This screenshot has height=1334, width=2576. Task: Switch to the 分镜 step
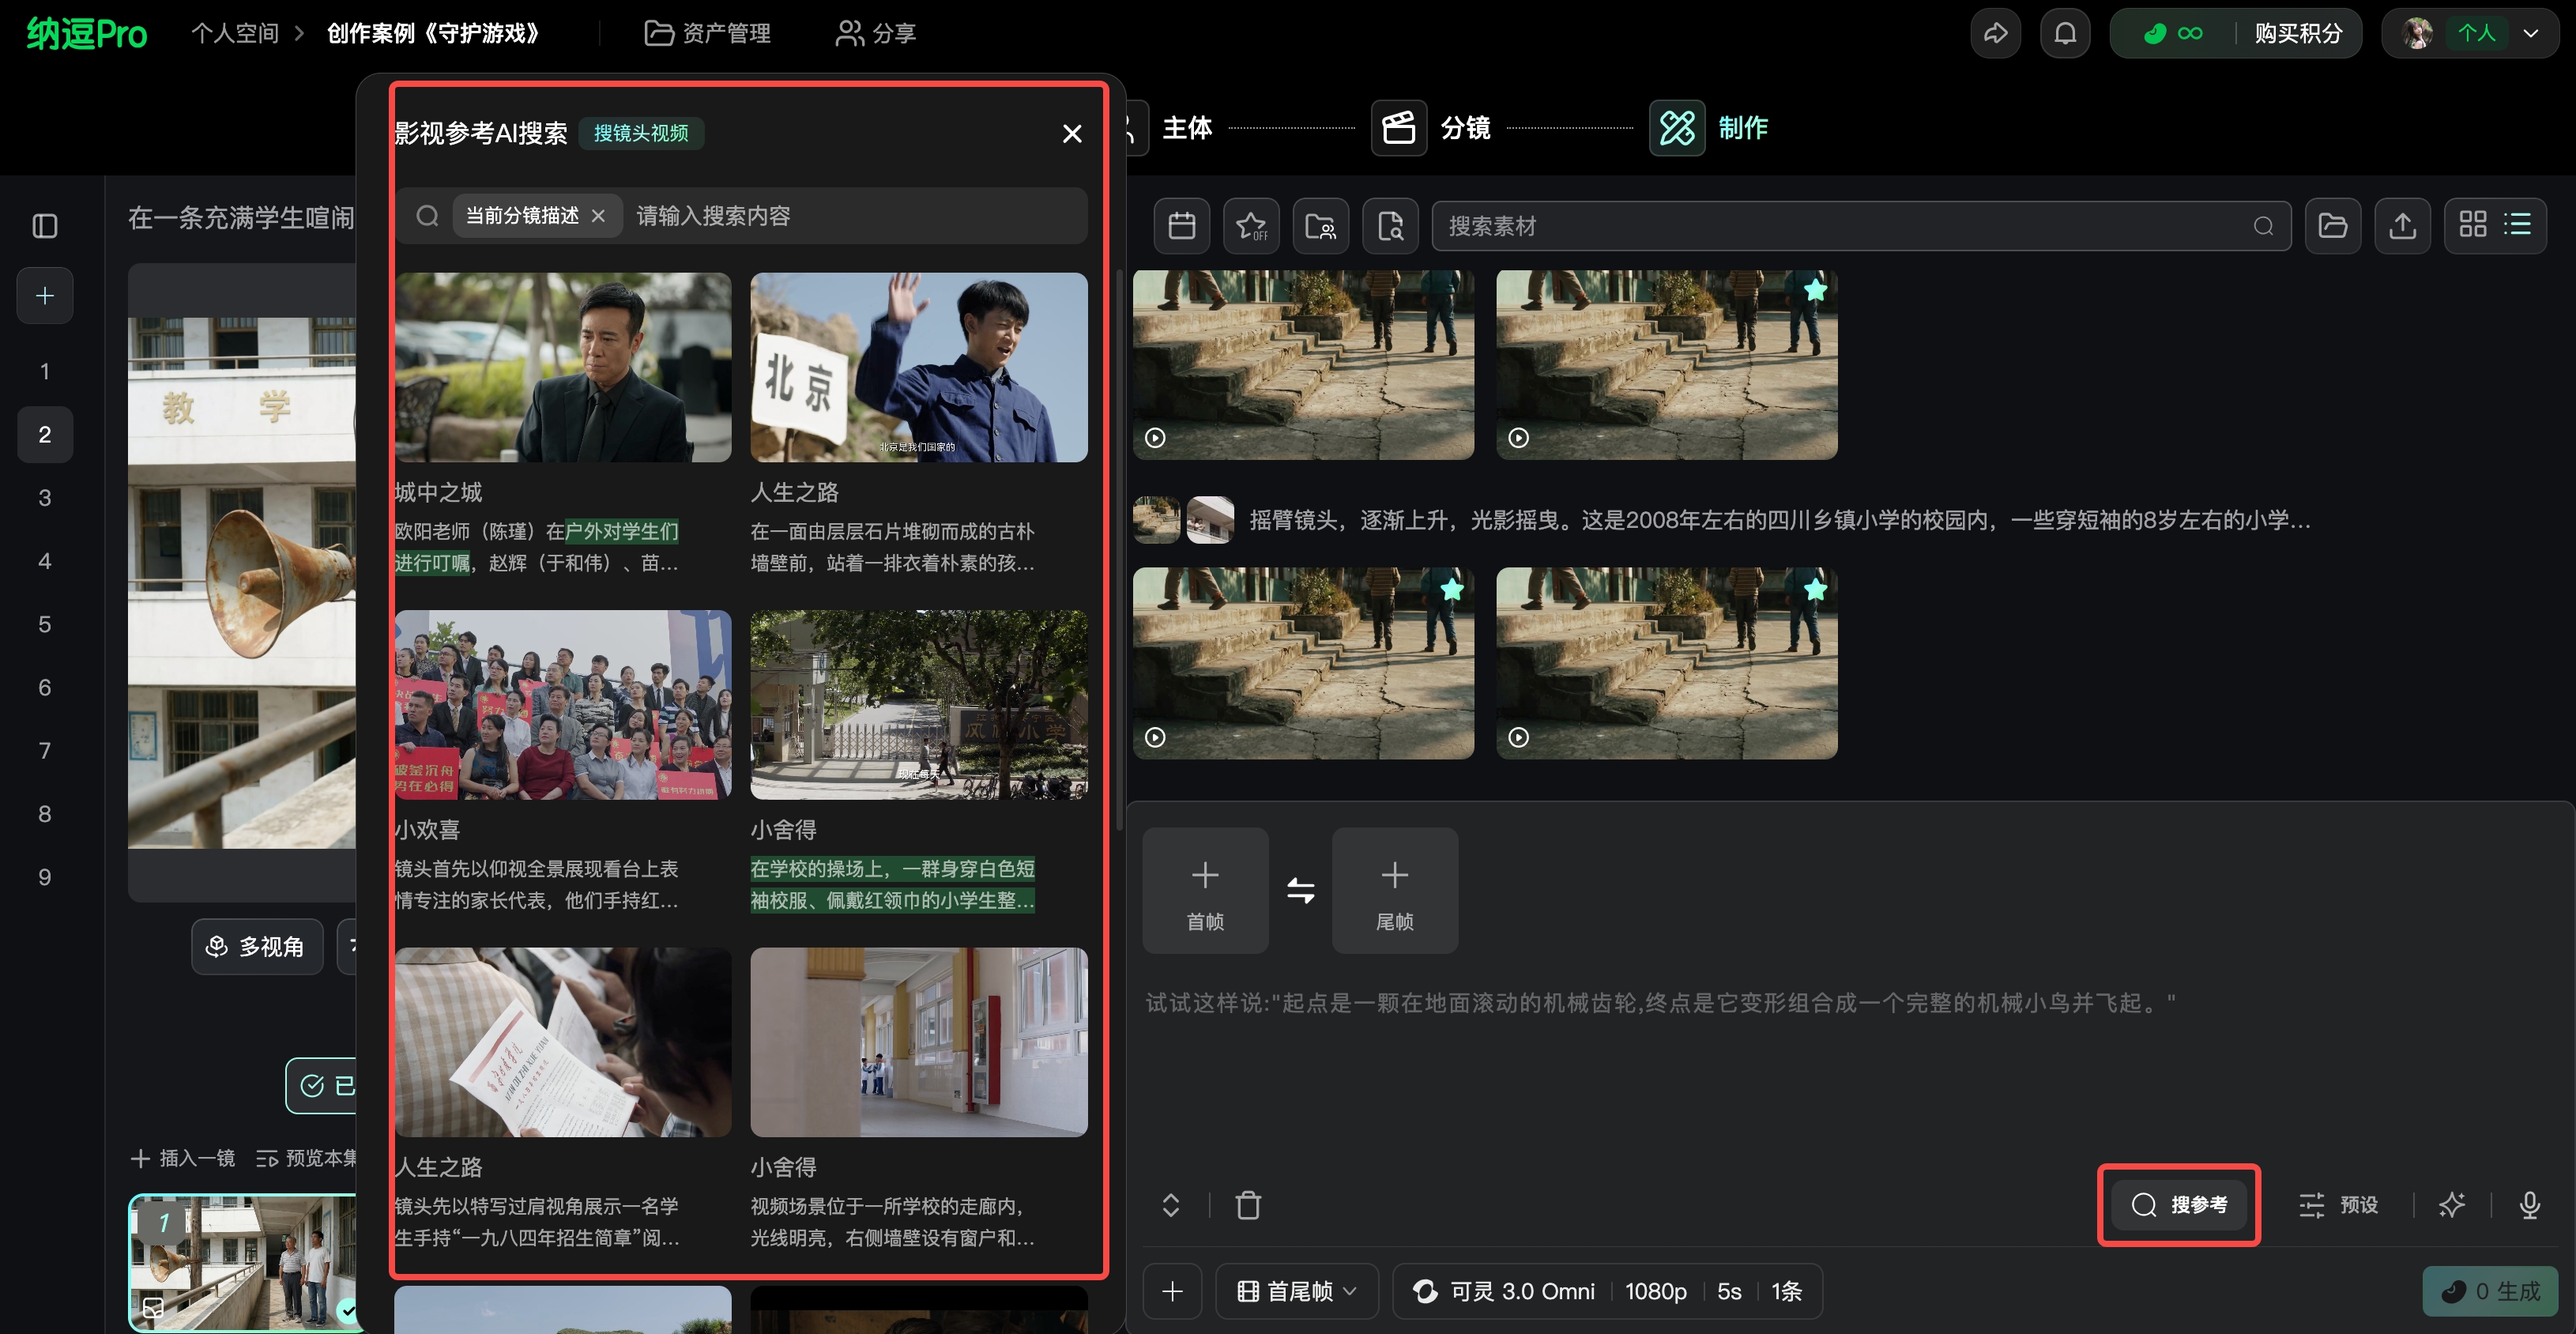point(1431,128)
